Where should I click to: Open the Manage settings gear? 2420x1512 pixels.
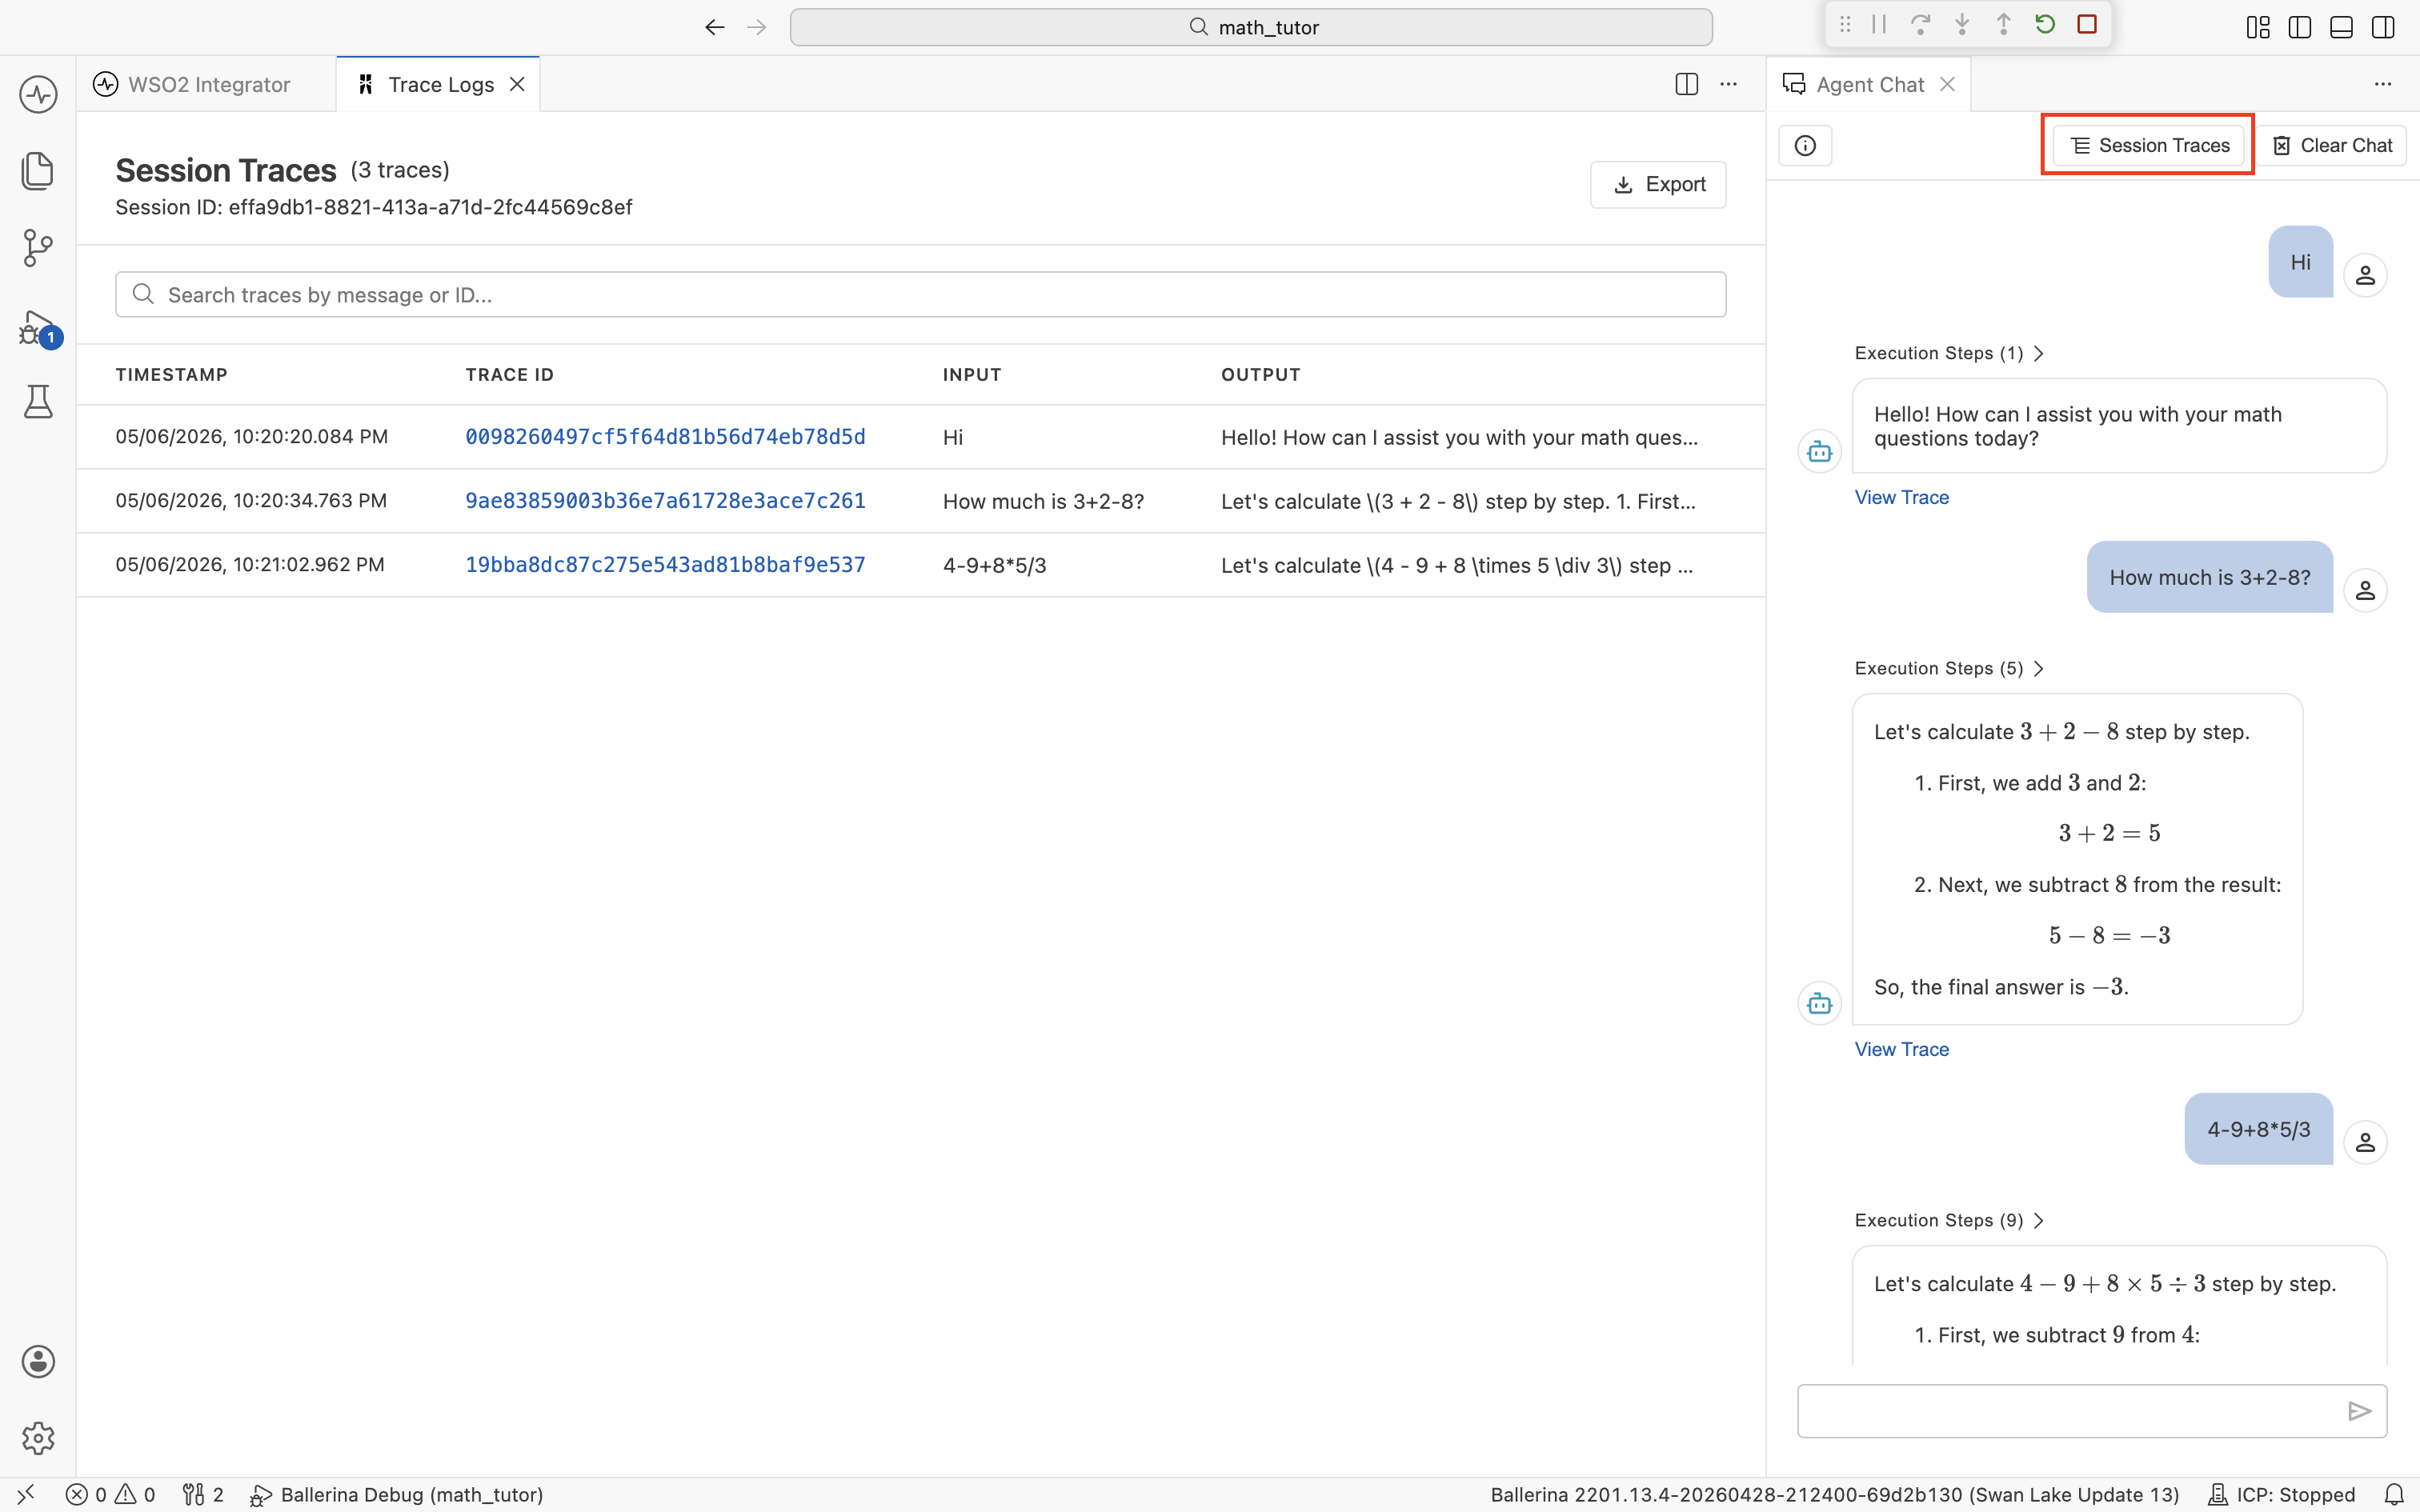pos(38,1438)
